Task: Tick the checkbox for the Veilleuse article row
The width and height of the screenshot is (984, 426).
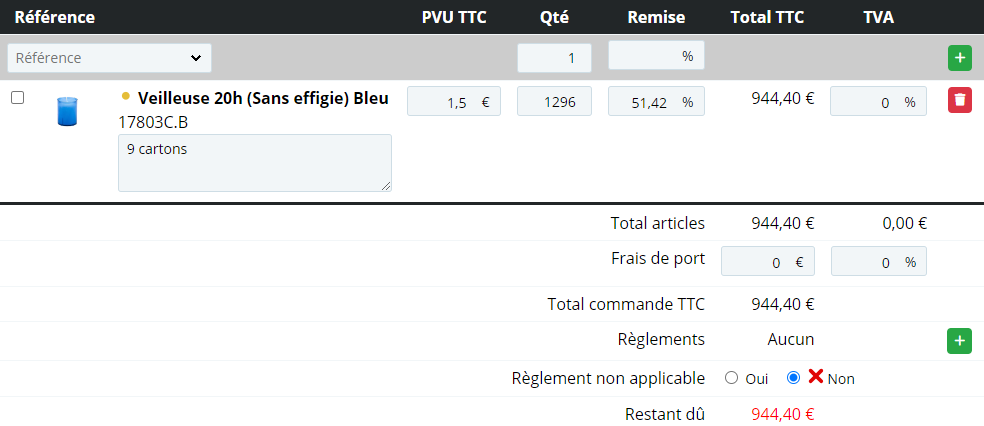Action: [x=18, y=97]
